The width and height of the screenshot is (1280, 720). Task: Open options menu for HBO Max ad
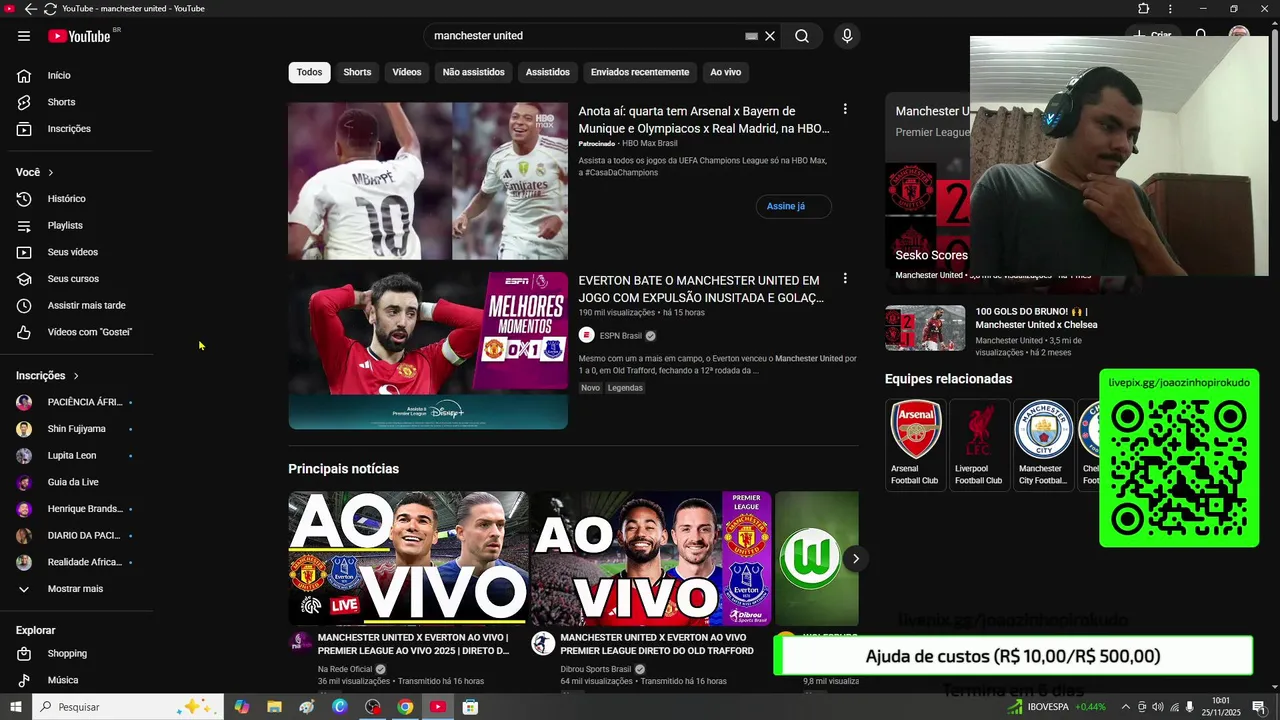point(845,109)
